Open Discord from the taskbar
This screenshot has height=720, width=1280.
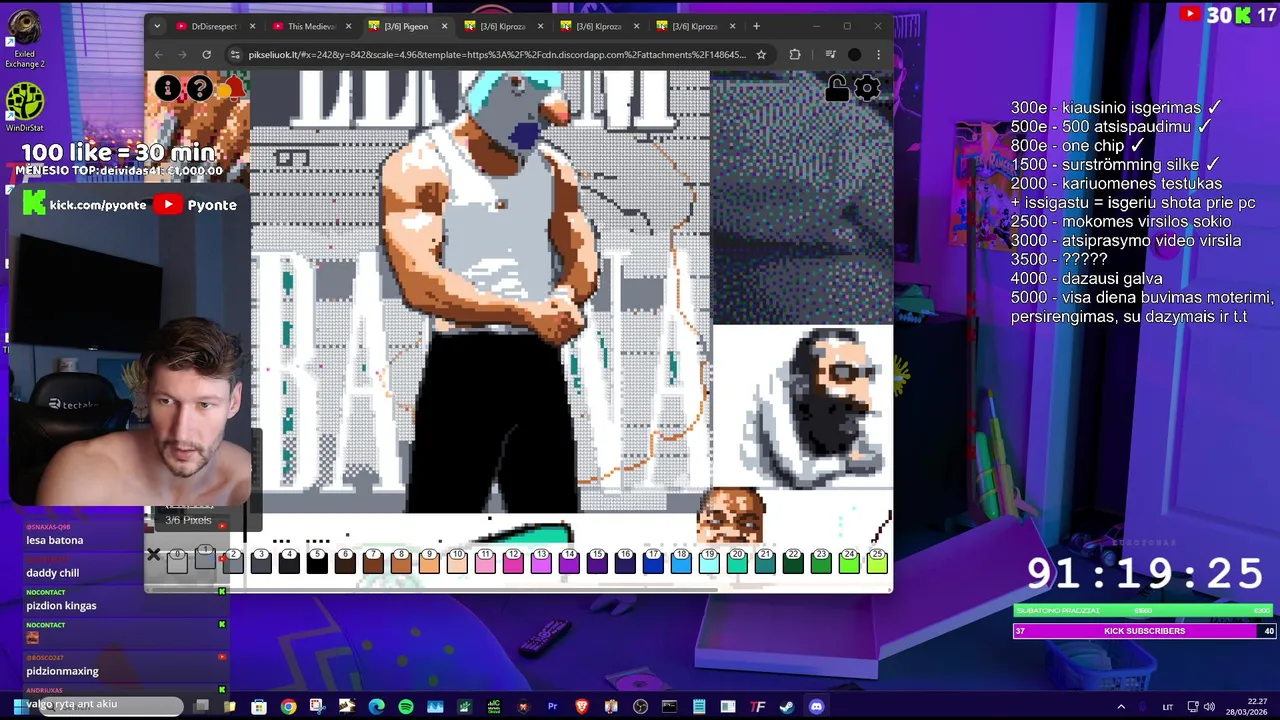point(816,707)
